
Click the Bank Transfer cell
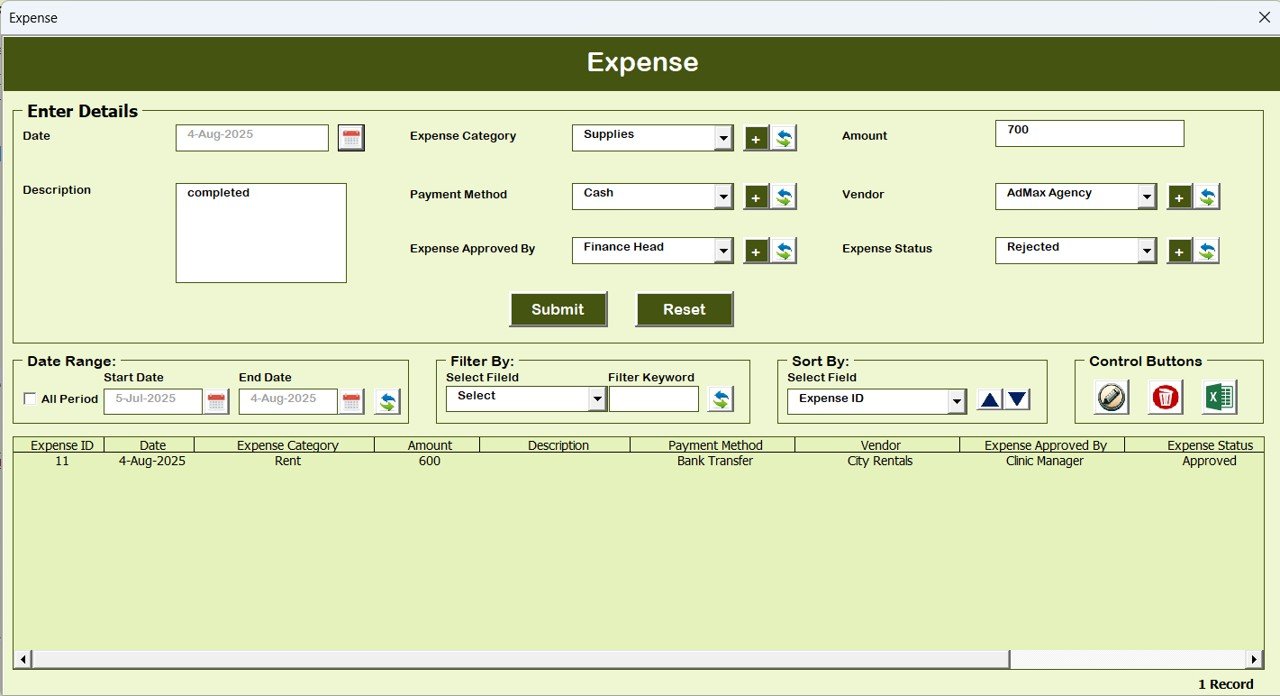pos(715,461)
